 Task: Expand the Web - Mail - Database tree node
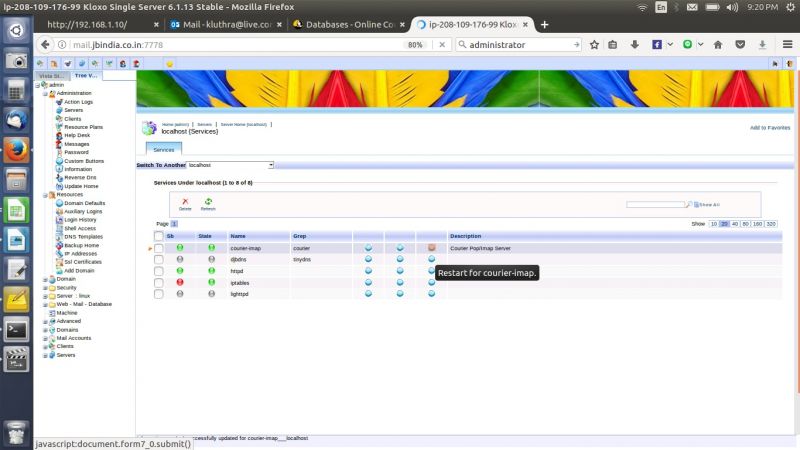(x=45, y=305)
